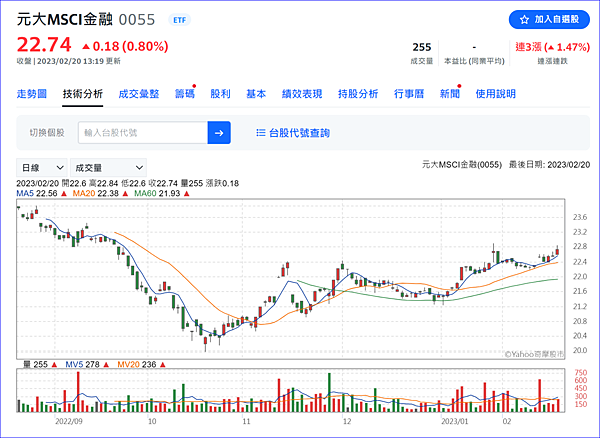
Task: Open the 使用說明 tab
Action: click(496, 94)
